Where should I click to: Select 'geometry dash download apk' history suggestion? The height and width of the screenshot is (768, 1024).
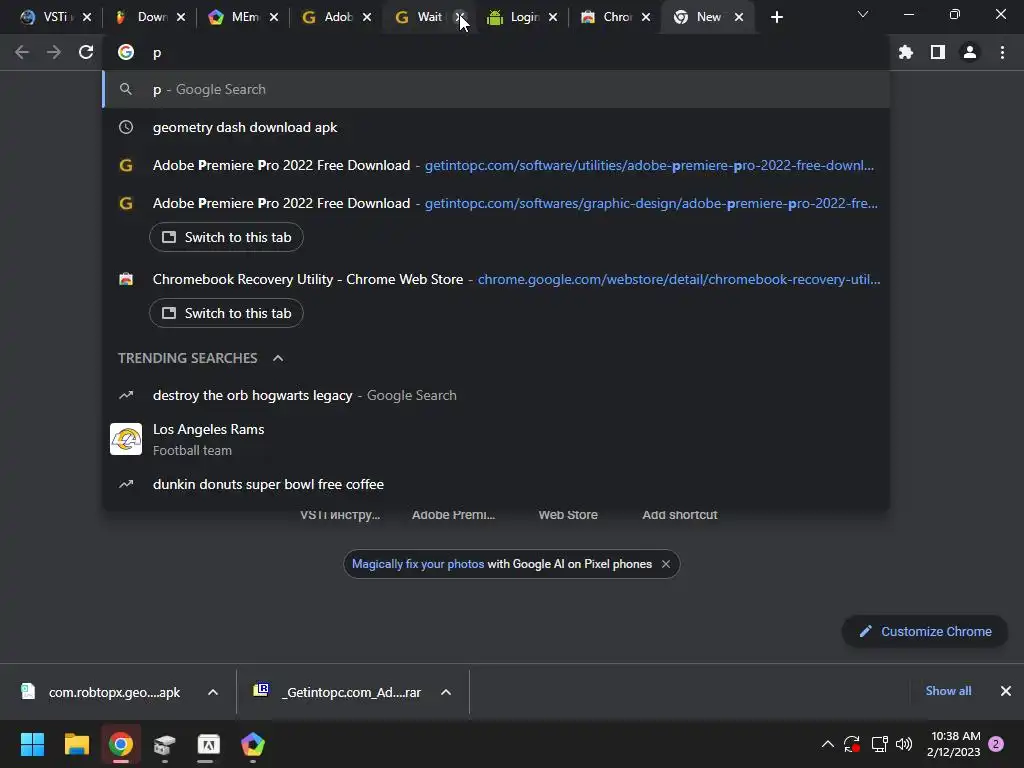pyautogui.click(x=496, y=127)
